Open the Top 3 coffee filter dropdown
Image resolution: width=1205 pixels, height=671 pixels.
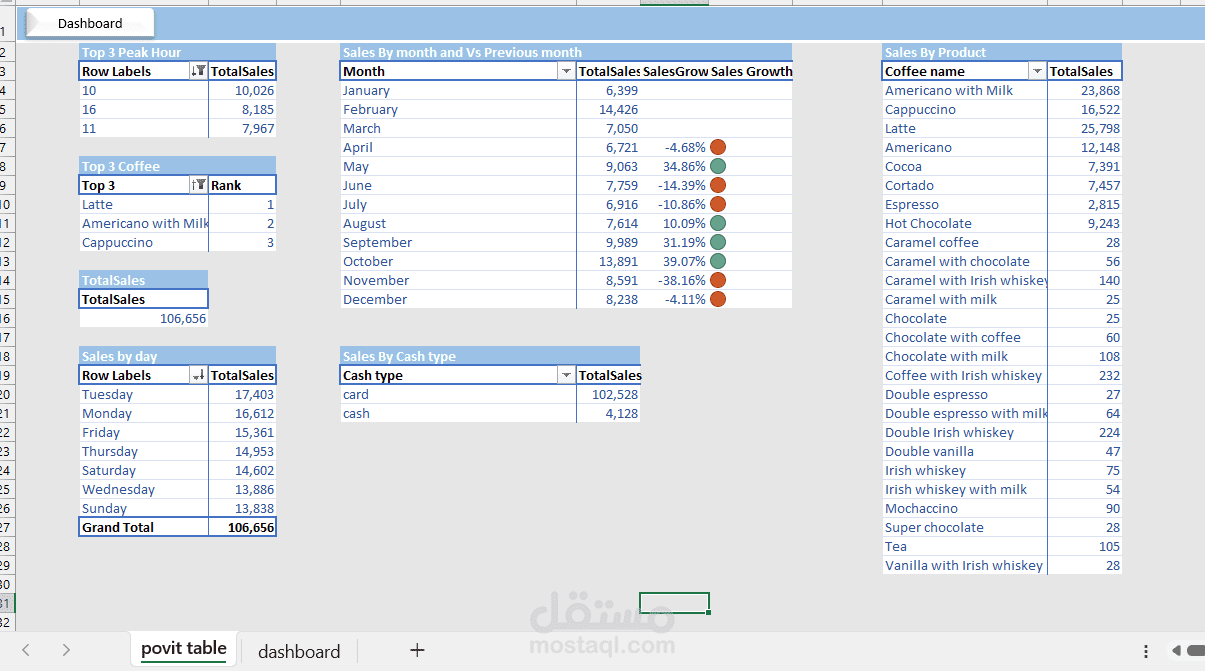pos(198,185)
